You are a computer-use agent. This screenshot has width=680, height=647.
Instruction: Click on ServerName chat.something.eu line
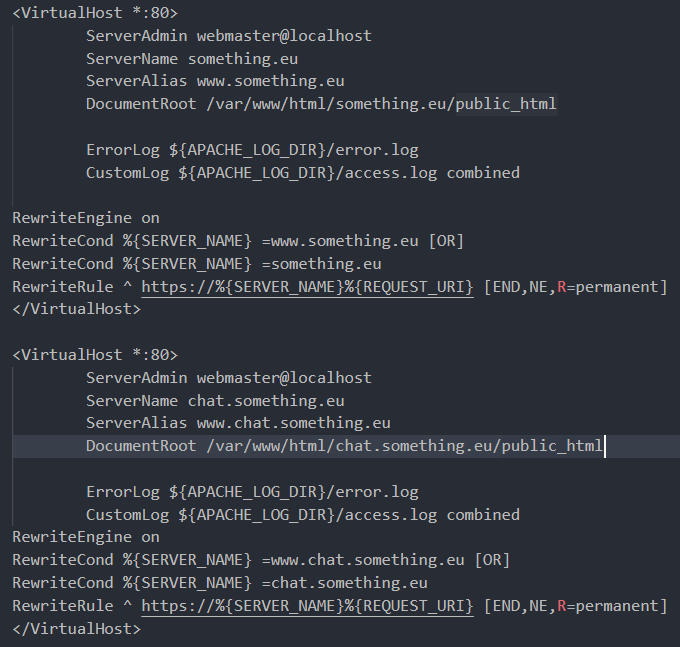click(x=215, y=401)
